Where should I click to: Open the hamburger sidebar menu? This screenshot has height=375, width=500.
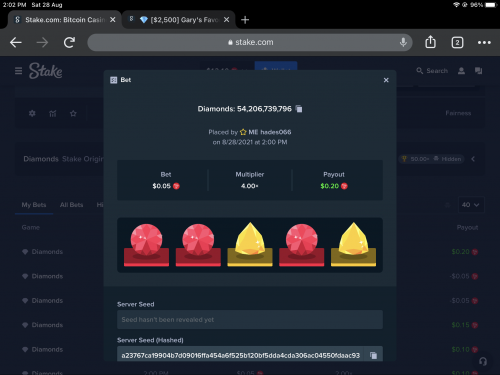point(19,71)
